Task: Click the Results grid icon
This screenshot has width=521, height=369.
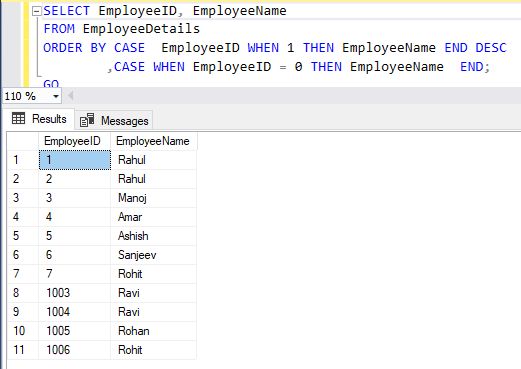Action: pos(18,118)
